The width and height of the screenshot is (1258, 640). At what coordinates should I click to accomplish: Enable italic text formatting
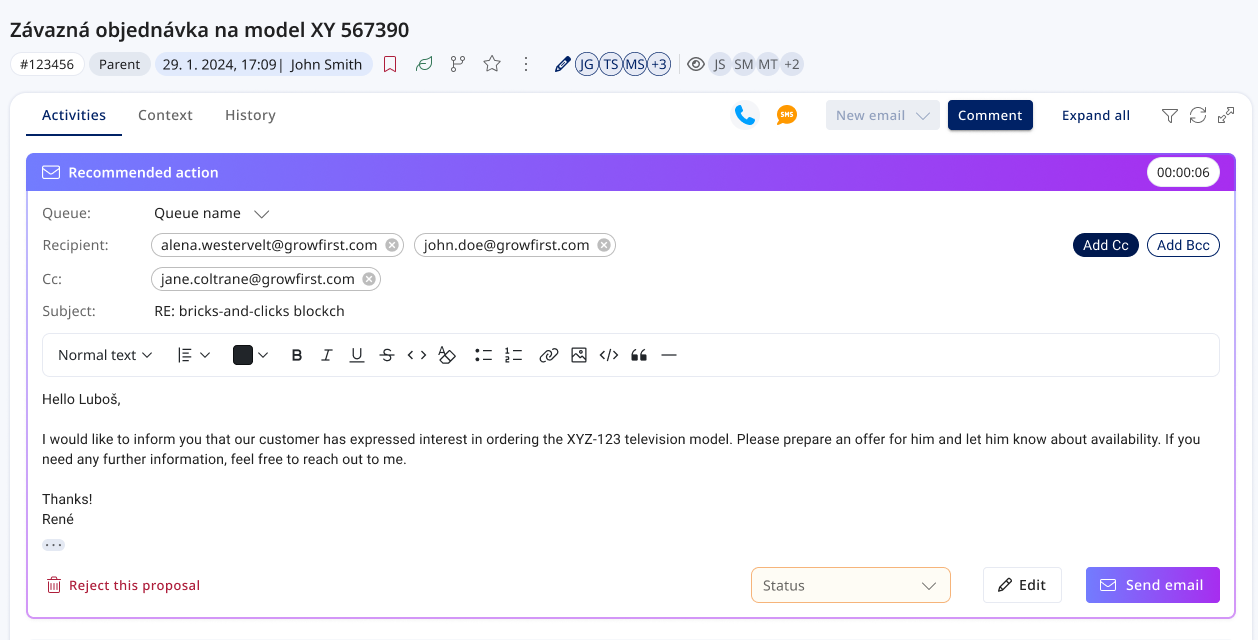[x=327, y=355]
